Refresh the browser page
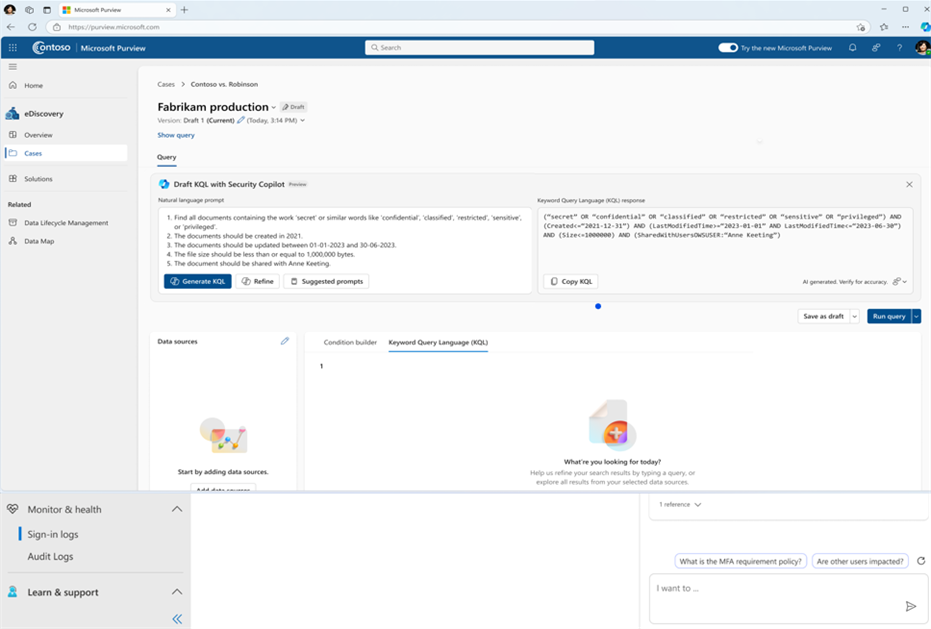Viewport: 931px width, 629px height. click(32, 27)
